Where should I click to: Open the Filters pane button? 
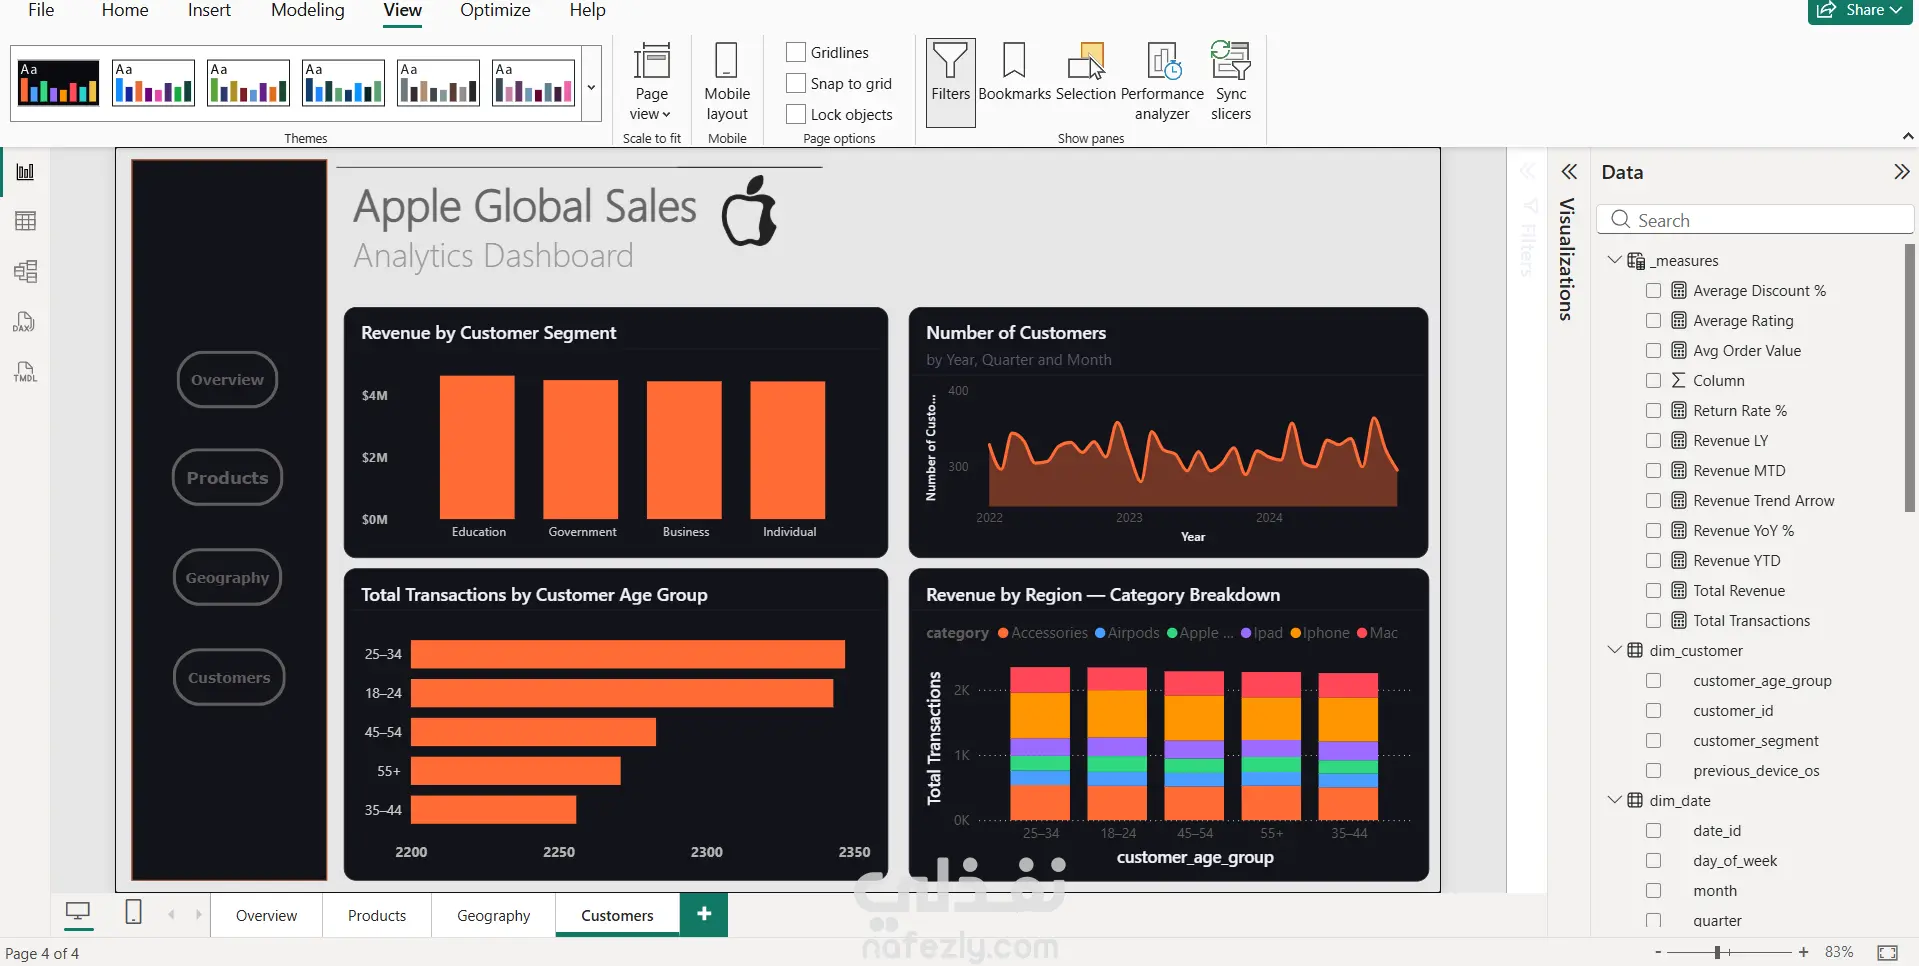point(950,82)
